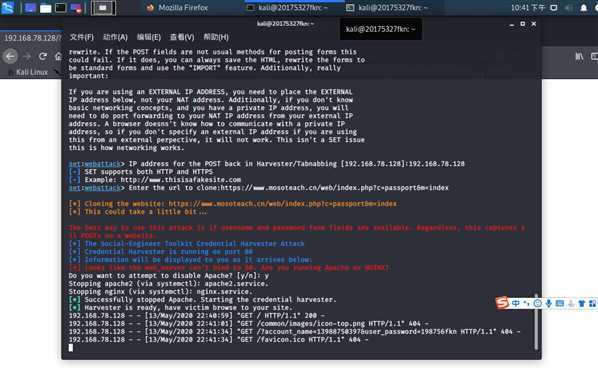Select Firefox tab 192.168.78.128
598x386 pixels.
(x=32, y=38)
